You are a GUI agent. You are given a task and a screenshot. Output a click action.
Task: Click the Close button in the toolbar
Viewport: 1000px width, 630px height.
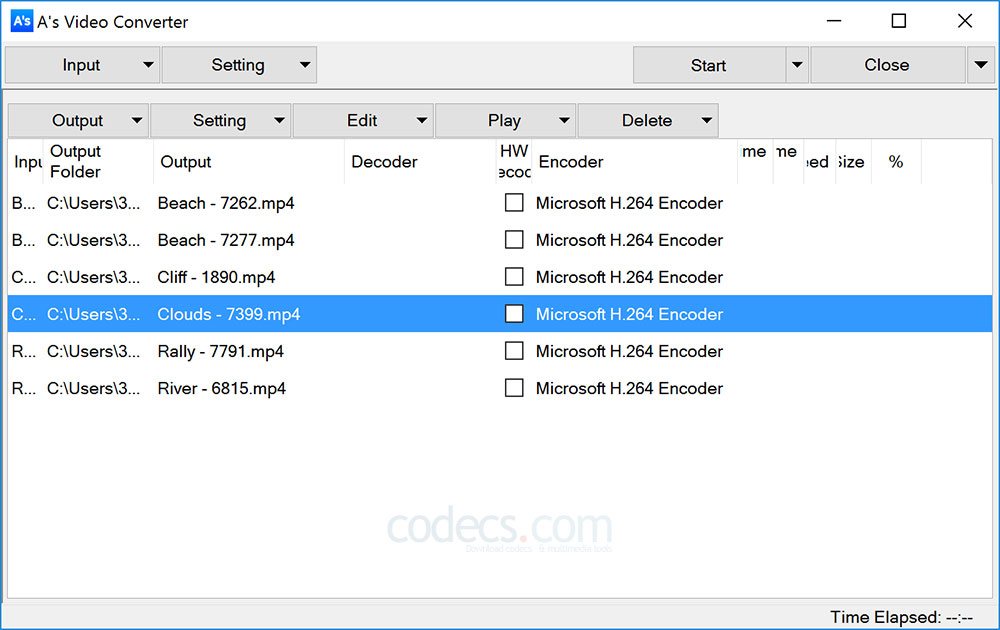(x=888, y=65)
